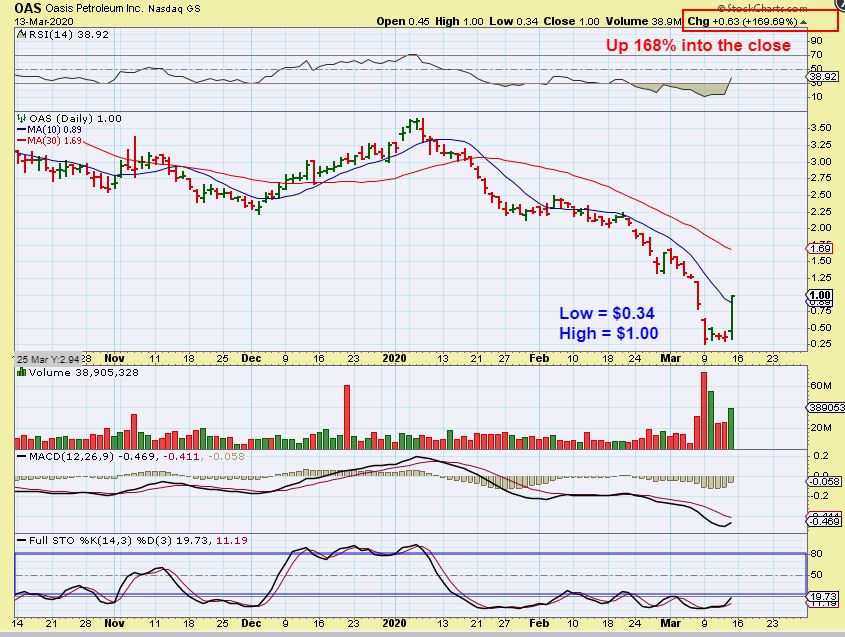Click the Close 1.00 header value
The width and height of the screenshot is (845, 637).
[571, 22]
